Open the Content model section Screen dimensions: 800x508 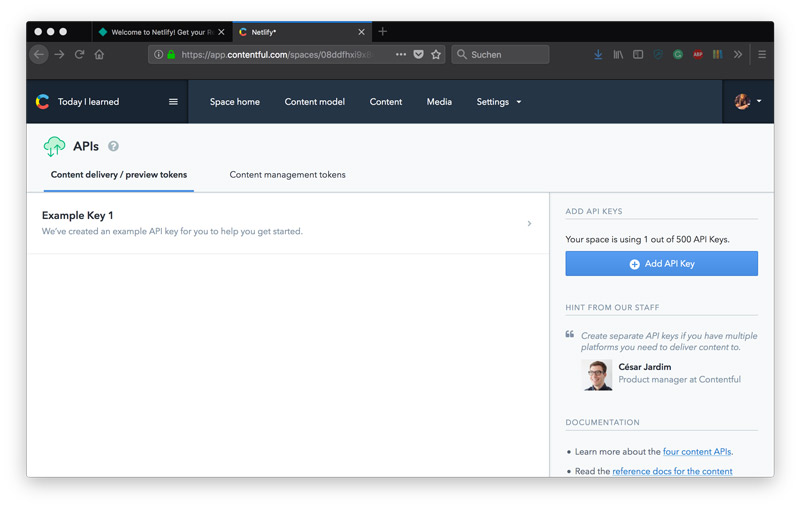(x=315, y=101)
